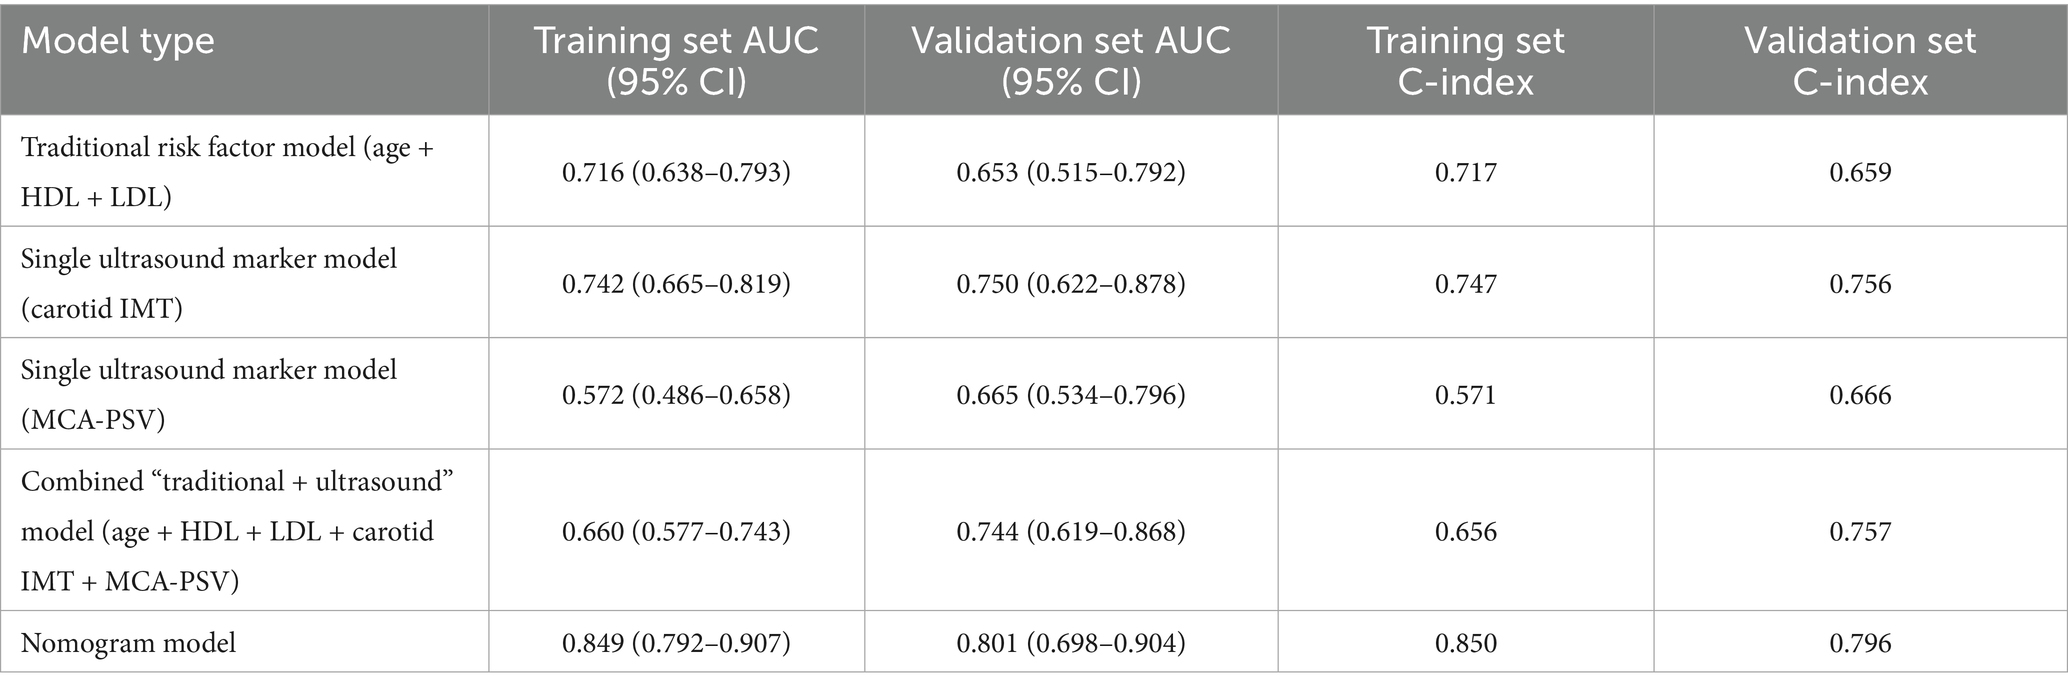The image size is (2068, 690).
Task: Select the Training set C-index header
Action: tap(1465, 60)
